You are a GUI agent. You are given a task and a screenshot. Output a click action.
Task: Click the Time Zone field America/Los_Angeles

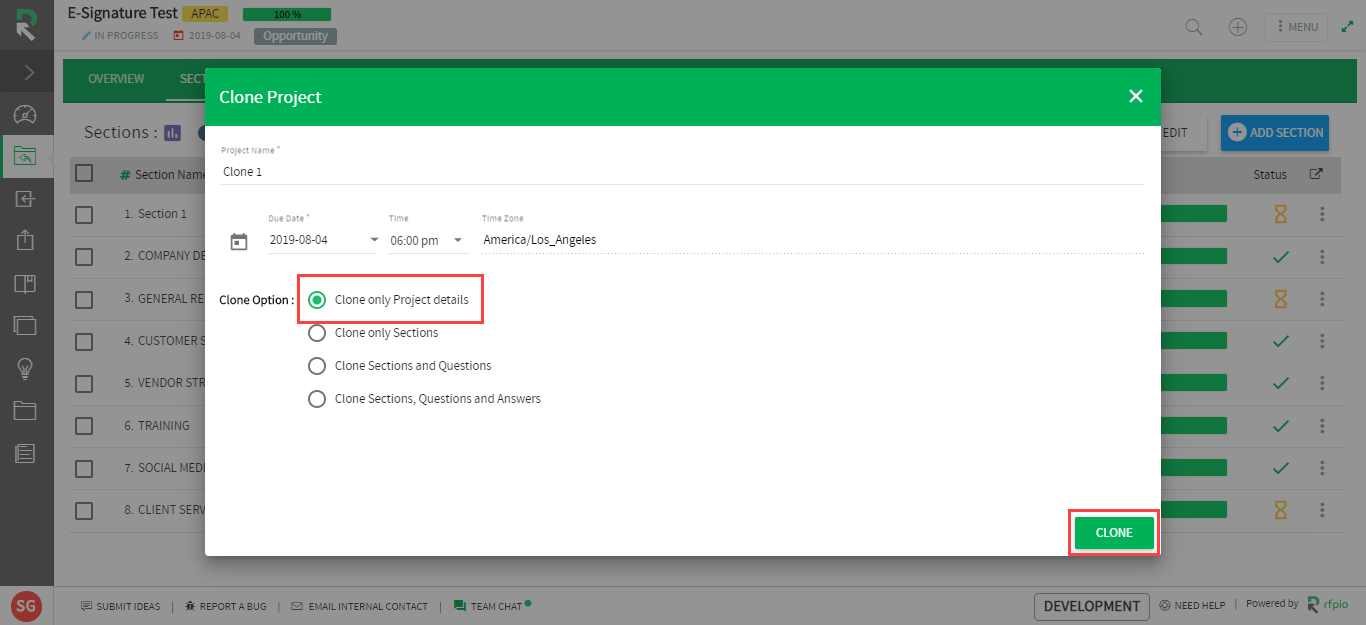pos(812,240)
